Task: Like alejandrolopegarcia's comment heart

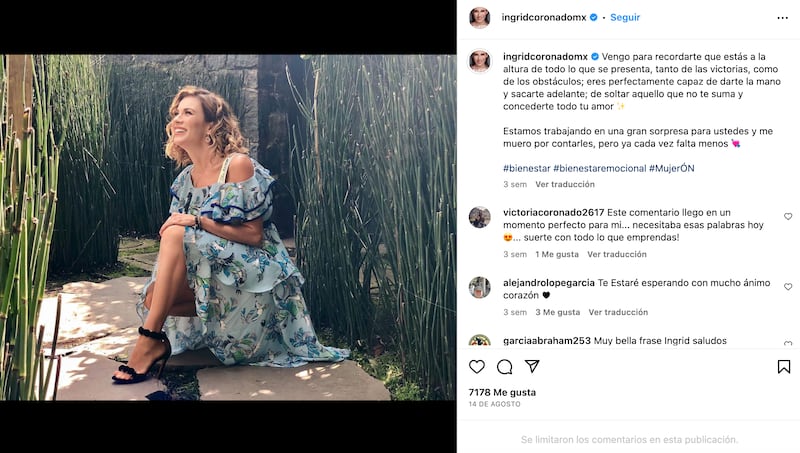Action: (x=788, y=287)
